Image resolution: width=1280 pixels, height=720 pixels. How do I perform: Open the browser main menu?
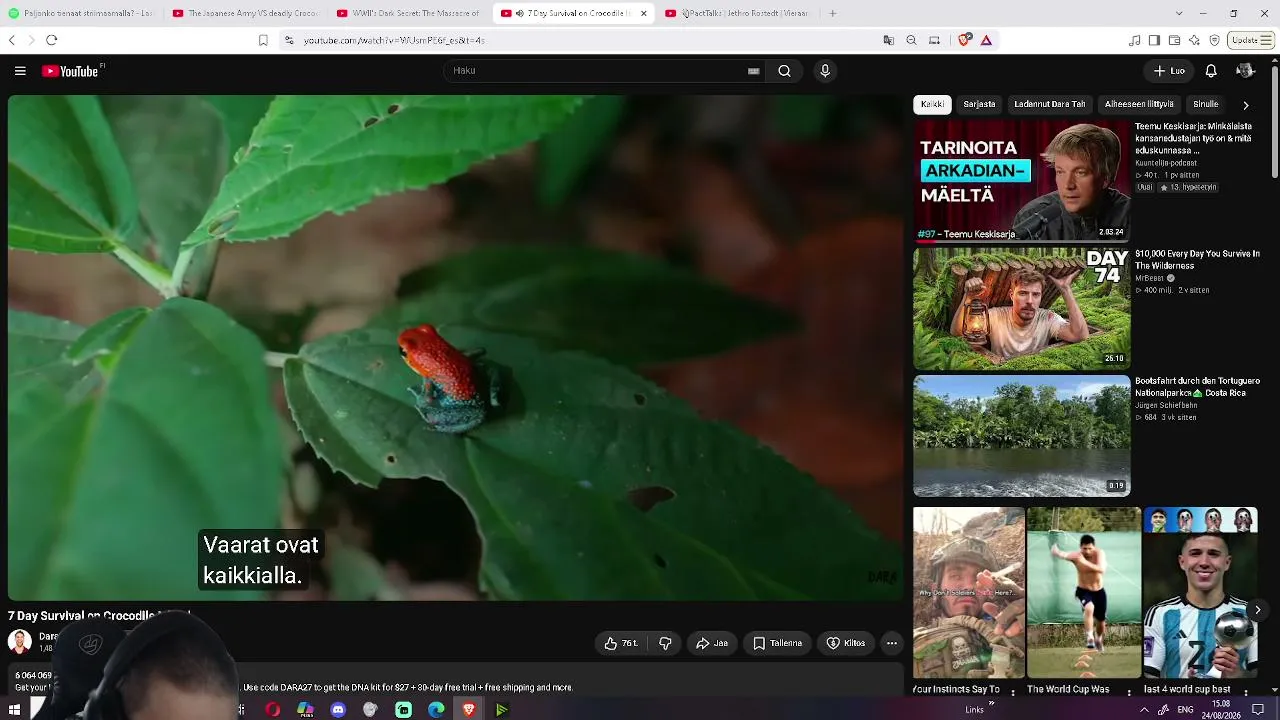click(x=1267, y=40)
